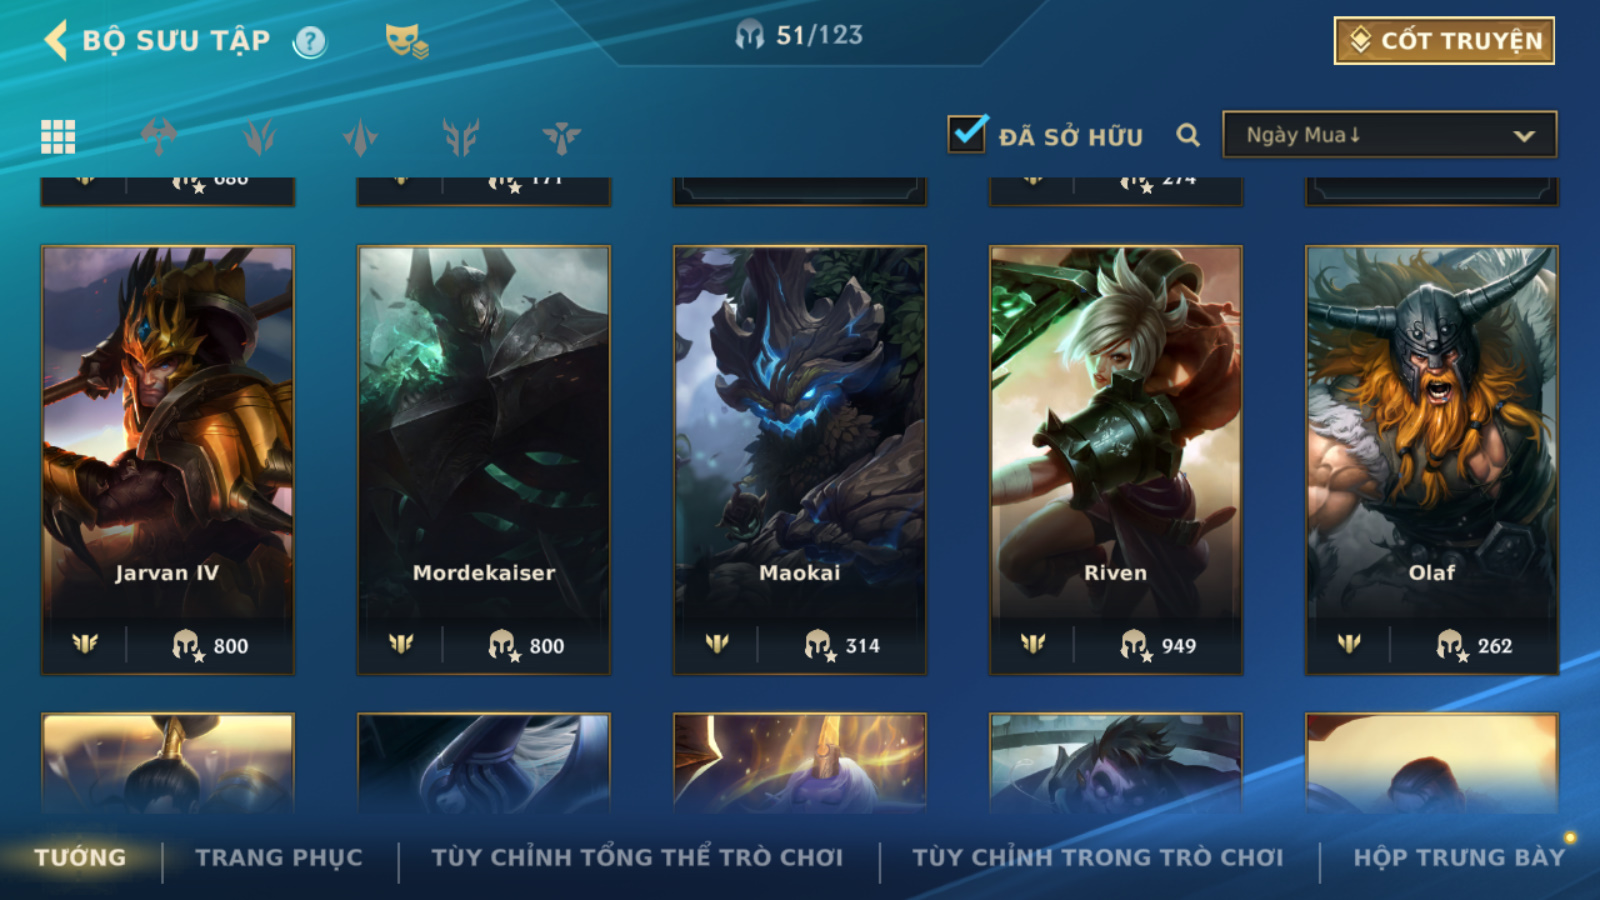Open the theater masks icon
Screen dimensions: 1600x900
tap(406, 41)
